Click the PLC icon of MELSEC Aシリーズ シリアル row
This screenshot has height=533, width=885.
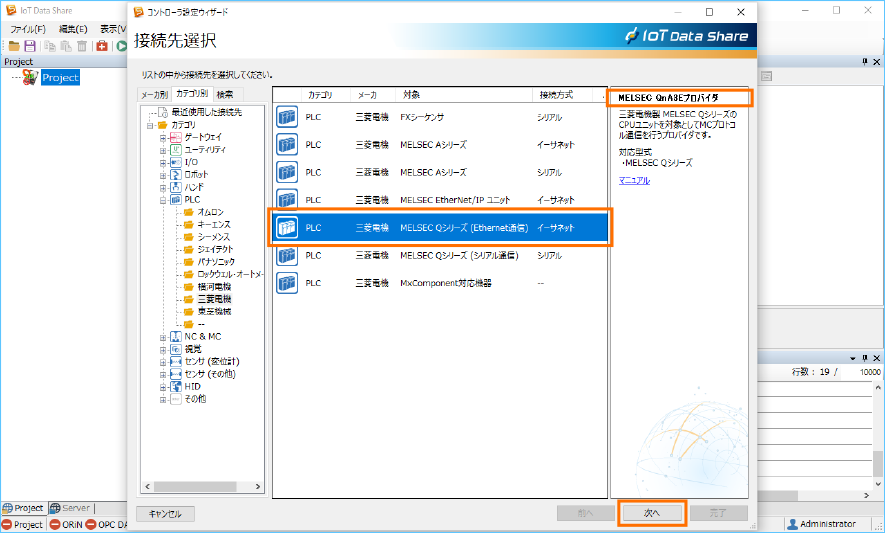coord(287,172)
